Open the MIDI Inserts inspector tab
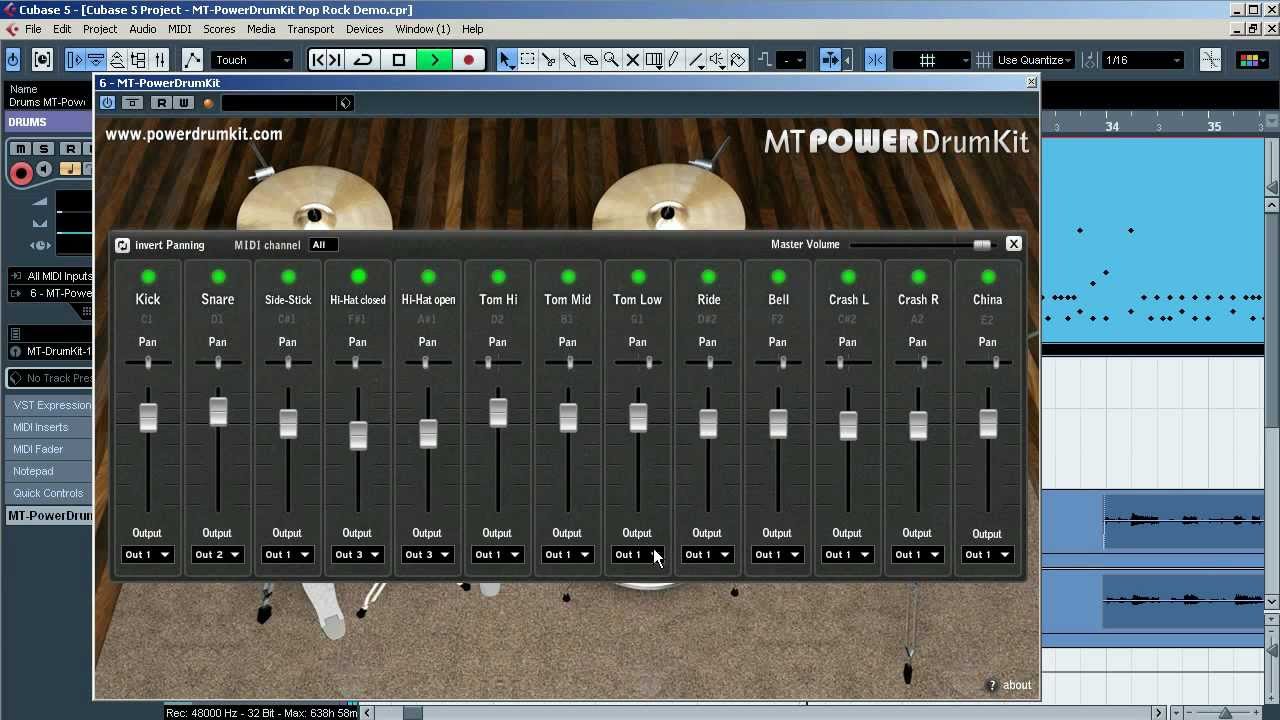The image size is (1280, 720). point(50,427)
